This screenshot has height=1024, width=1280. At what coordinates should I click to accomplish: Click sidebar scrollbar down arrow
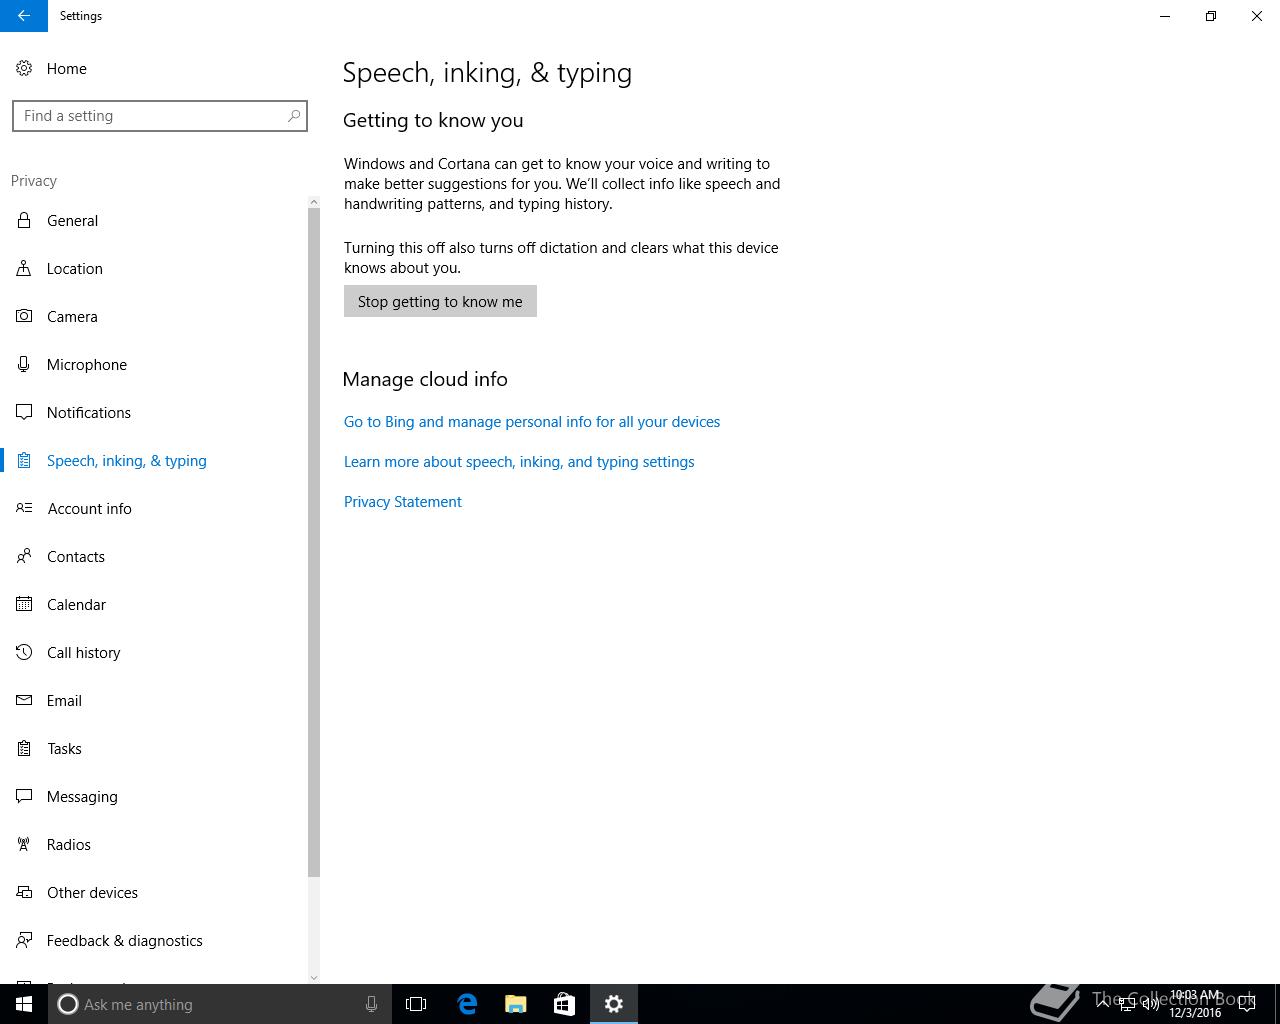tap(314, 977)
